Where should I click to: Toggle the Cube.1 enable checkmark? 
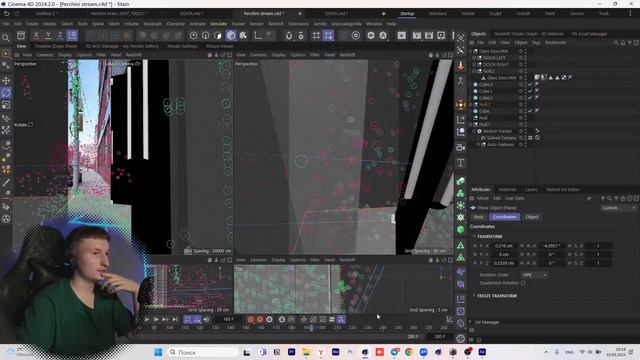[x=530, y=91]
